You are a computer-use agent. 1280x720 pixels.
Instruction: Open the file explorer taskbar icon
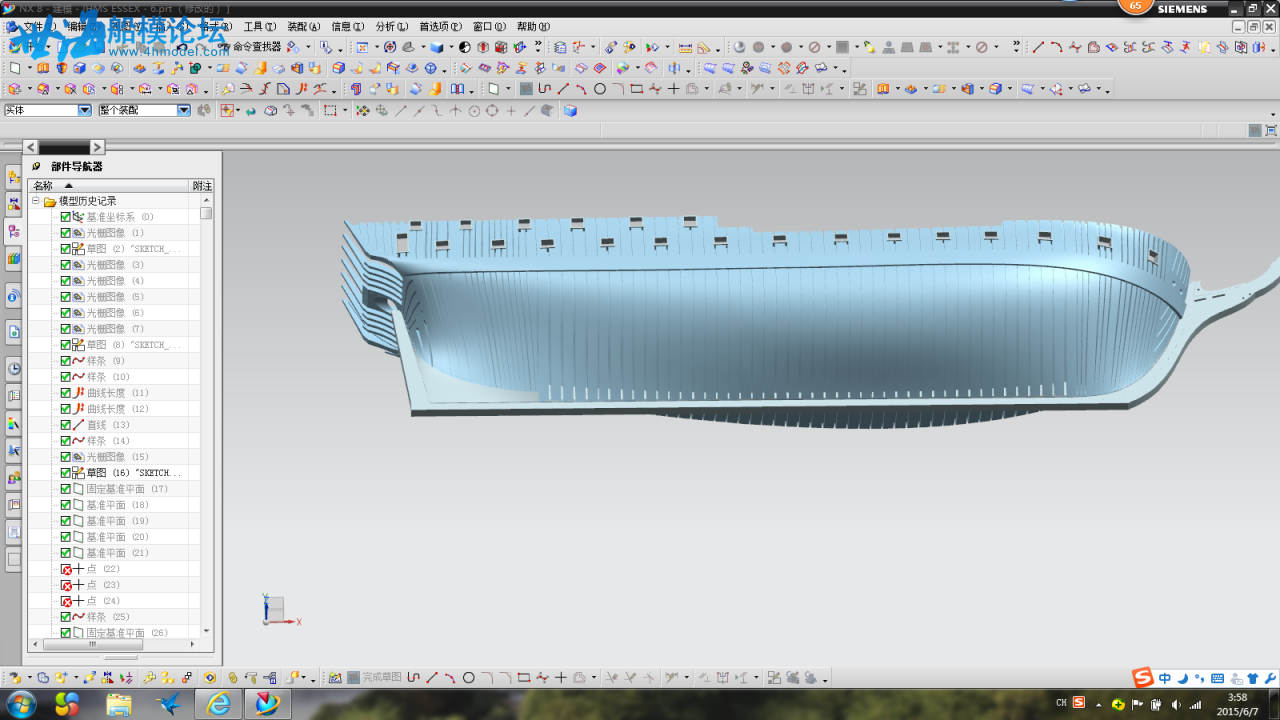pos(119,704)
